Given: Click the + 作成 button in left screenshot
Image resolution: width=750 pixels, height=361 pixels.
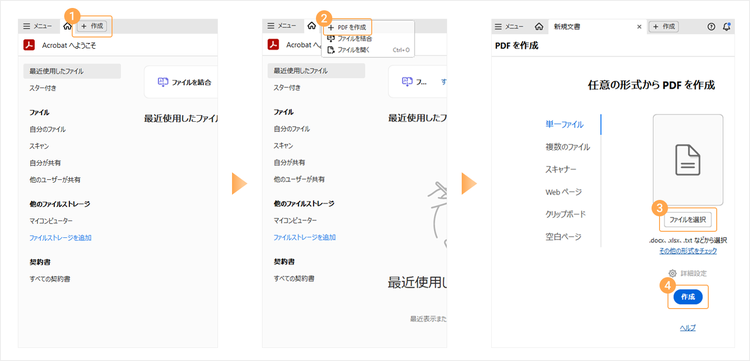Looking at the screenshot, I should [x=92, y=26].
